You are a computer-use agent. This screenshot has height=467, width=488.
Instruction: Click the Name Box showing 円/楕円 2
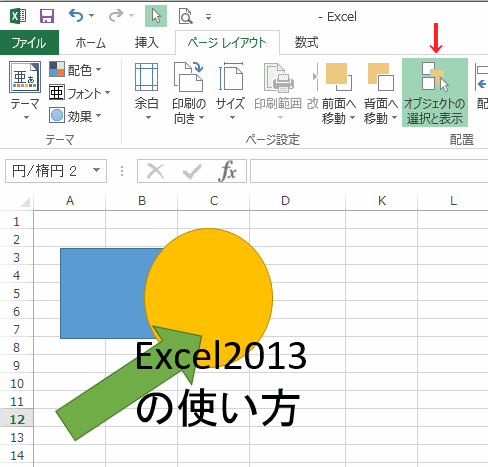click(x=48, y=171)
